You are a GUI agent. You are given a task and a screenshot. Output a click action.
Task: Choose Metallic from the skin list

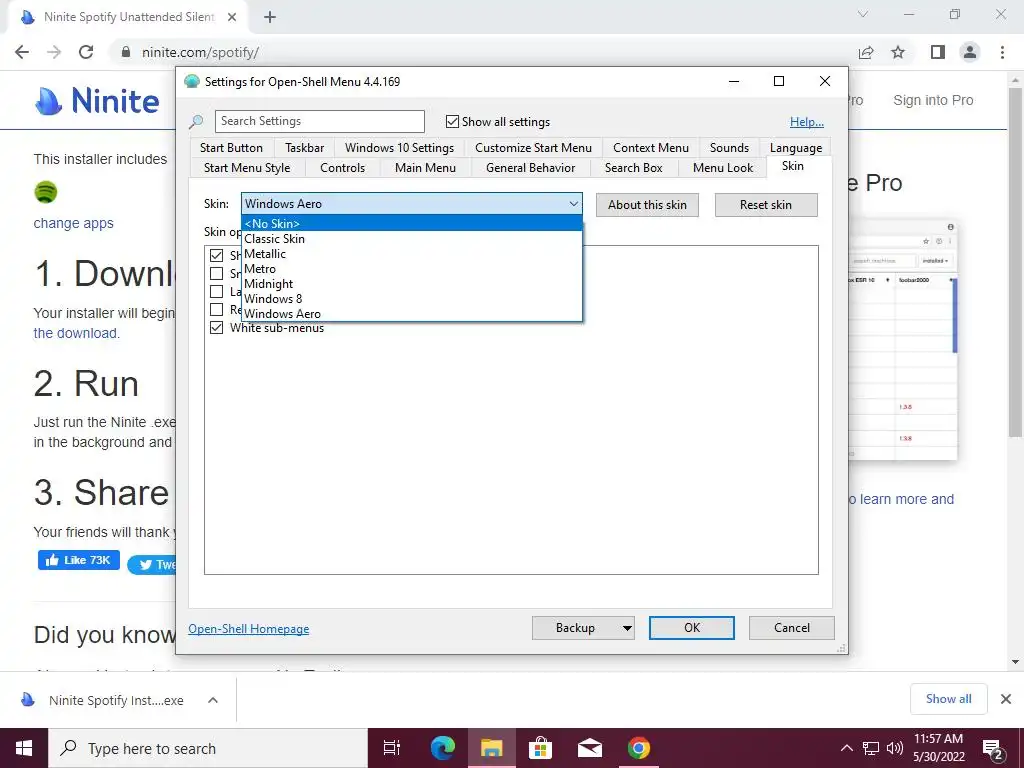(411, 254)
